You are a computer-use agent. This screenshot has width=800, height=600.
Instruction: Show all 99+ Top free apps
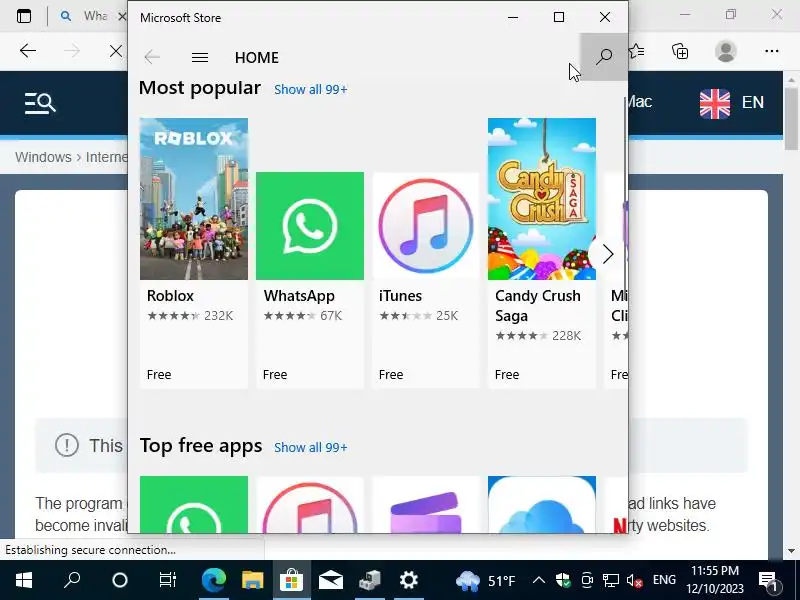pyautogui.click(x=311, y=447)
